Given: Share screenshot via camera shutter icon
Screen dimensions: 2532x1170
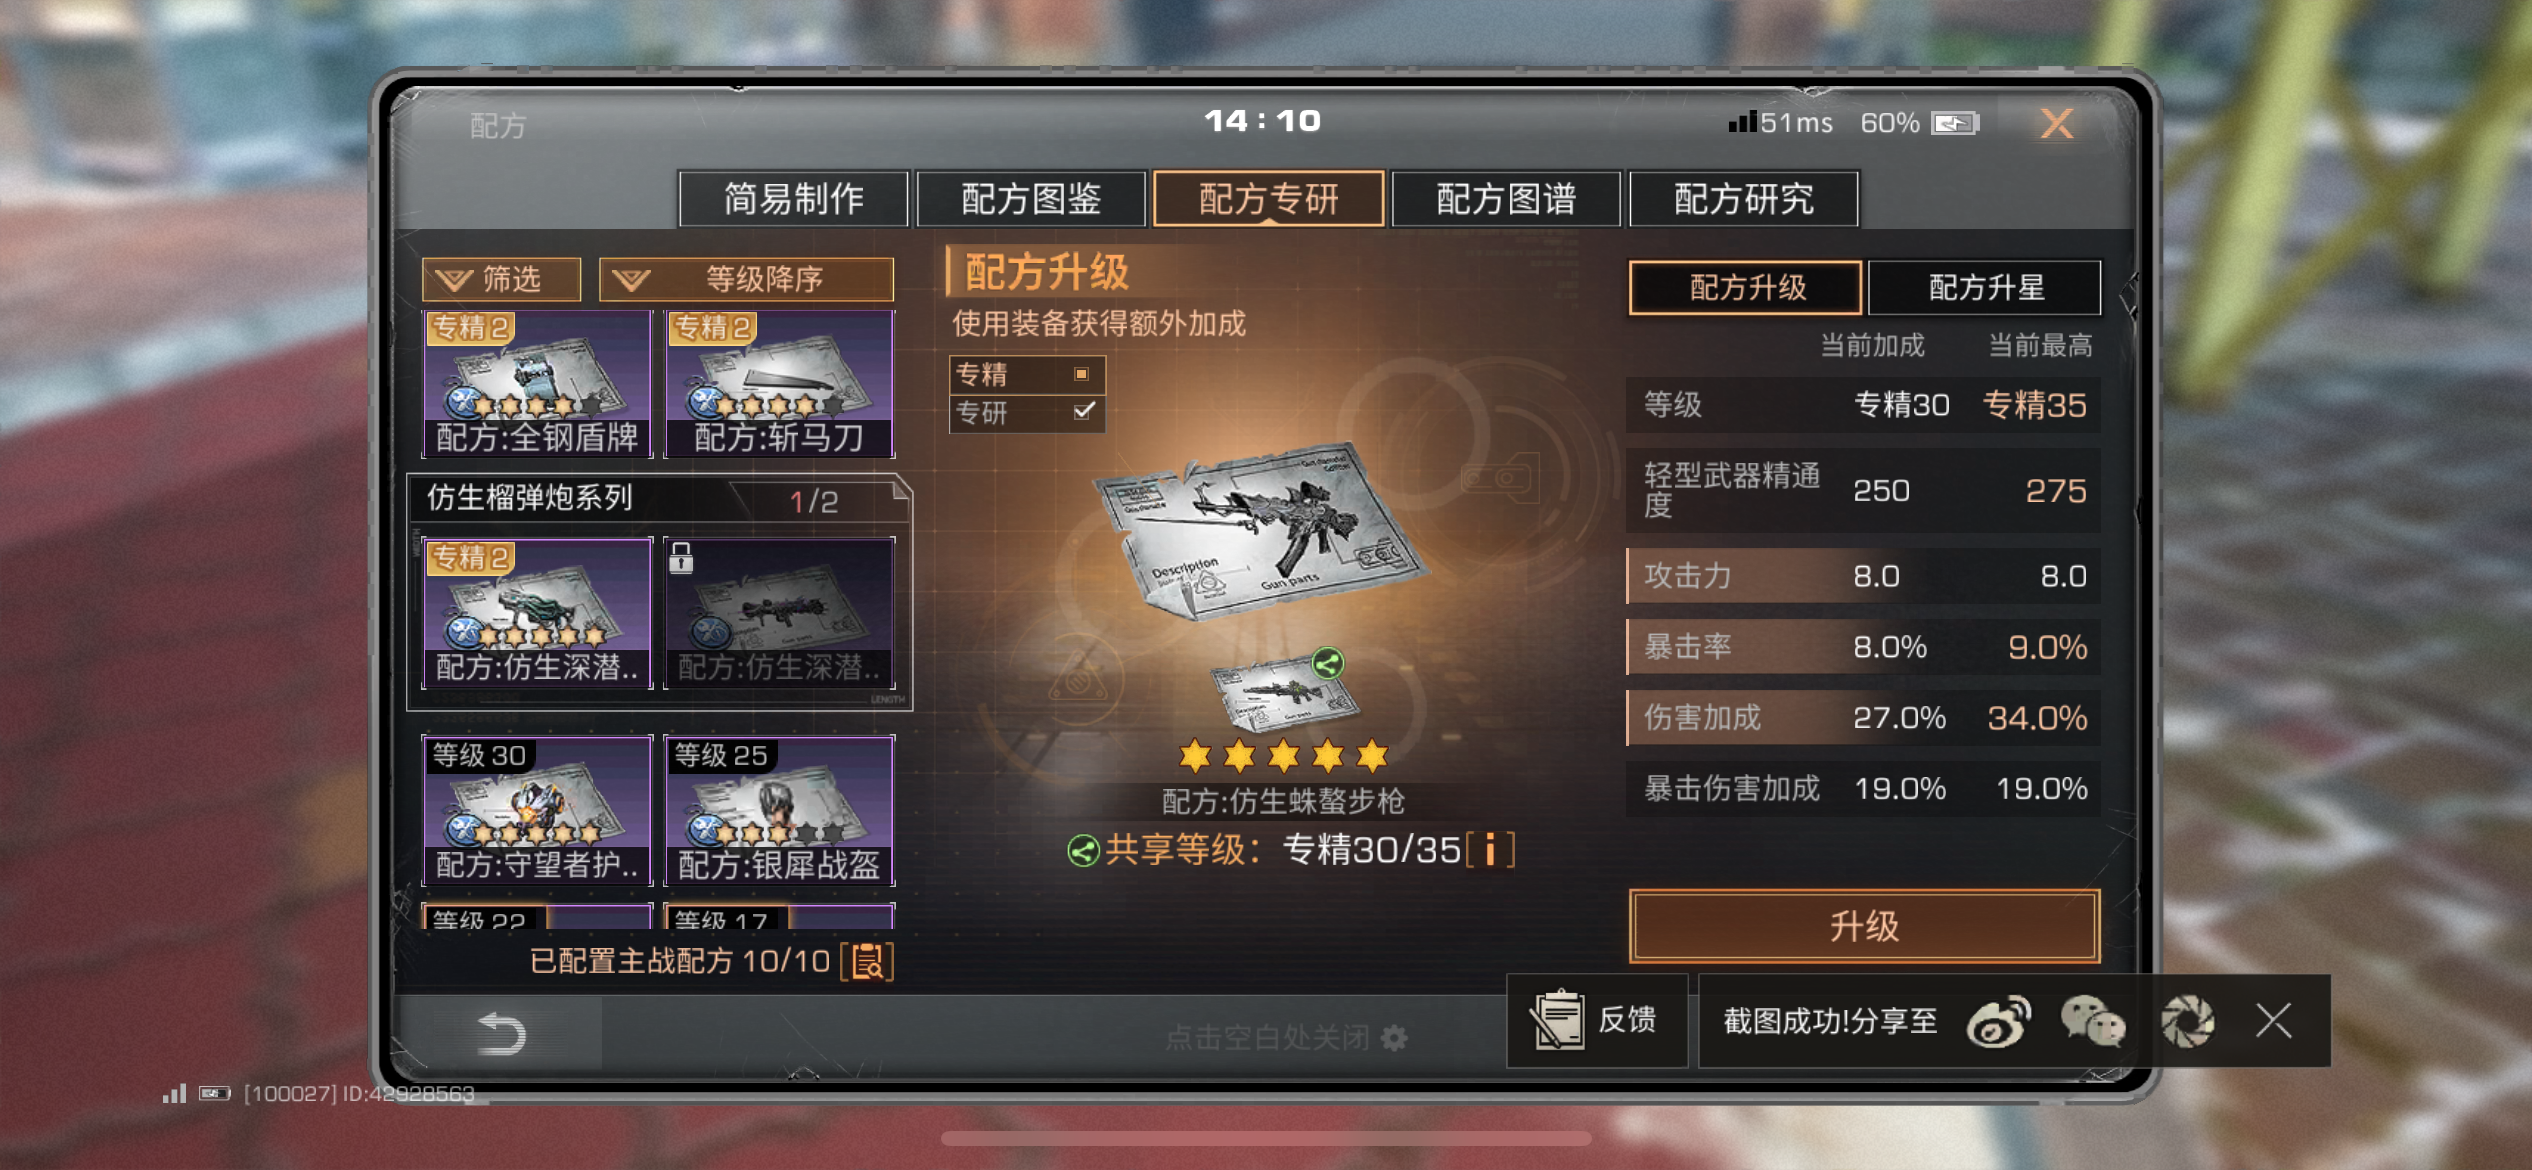Looking at the screenshot, I should pos(2187,1022).
